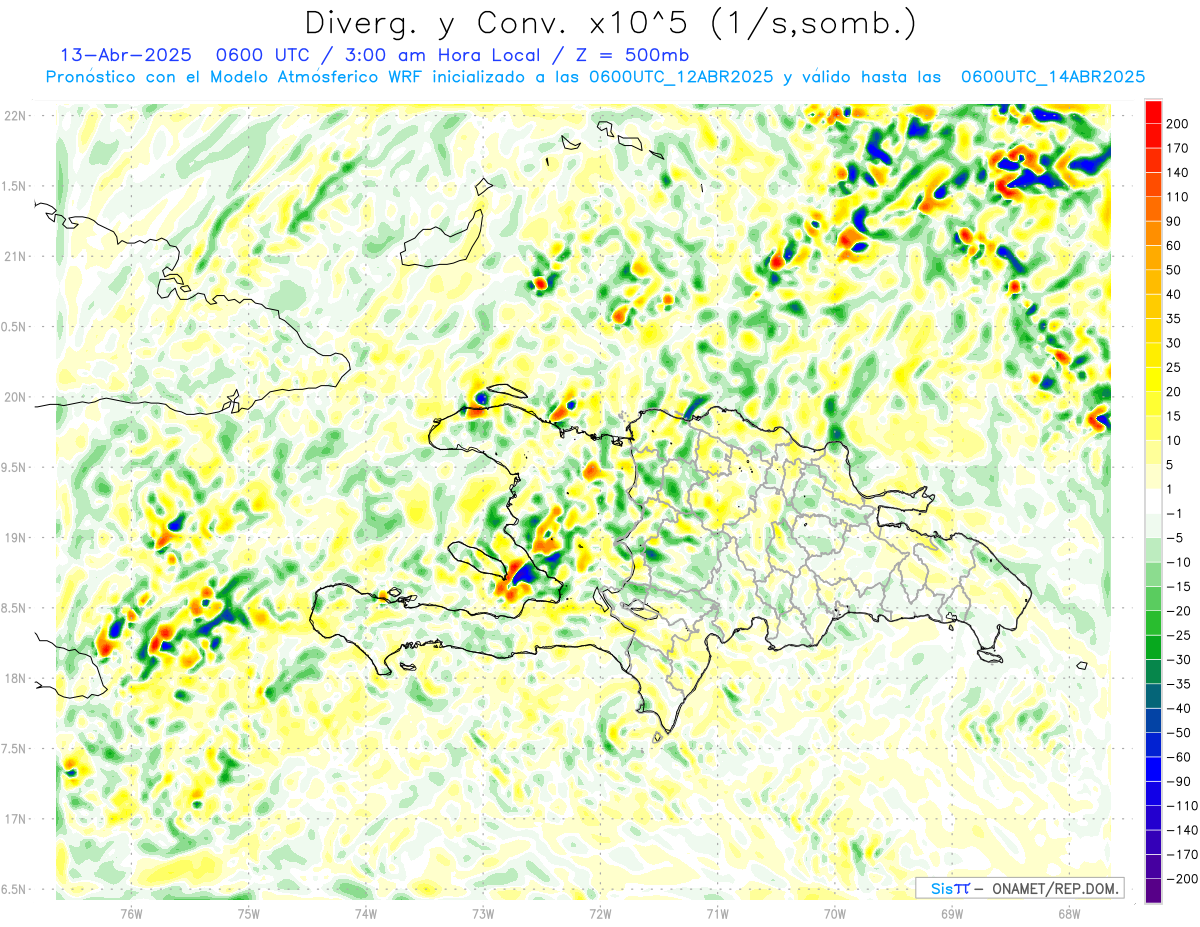
Task: Click the colorbar value '40'
Action: 1174,294
